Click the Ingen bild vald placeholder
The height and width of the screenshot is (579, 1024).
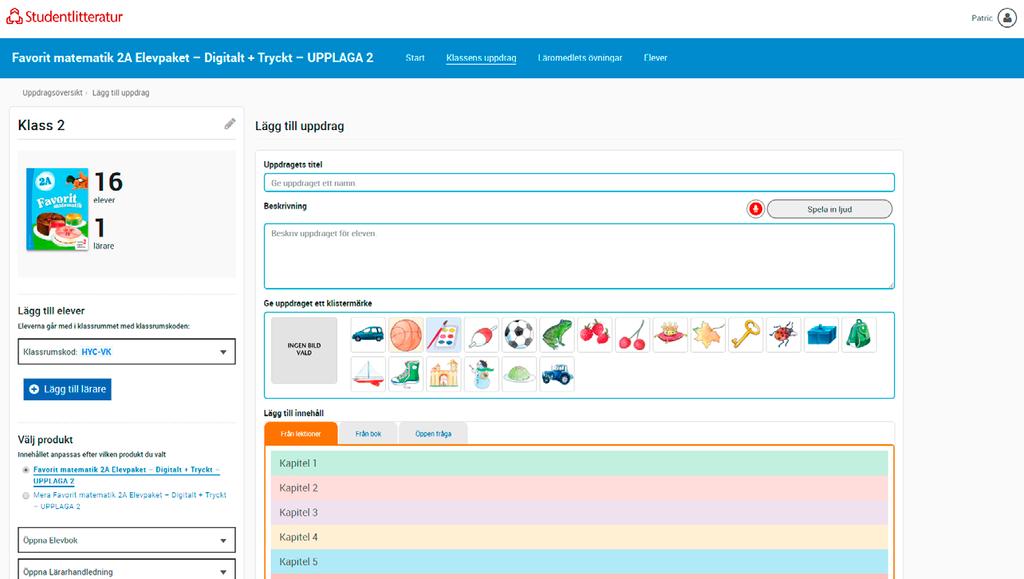click(304, 350)
